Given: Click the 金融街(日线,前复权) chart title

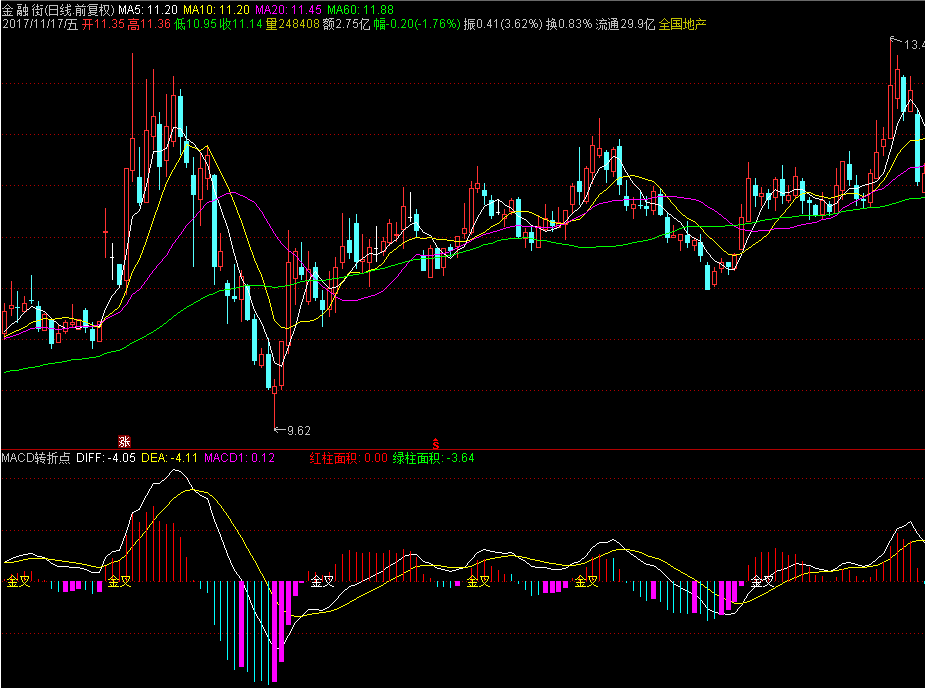Looking at the screenshot, I should [58, 9].
